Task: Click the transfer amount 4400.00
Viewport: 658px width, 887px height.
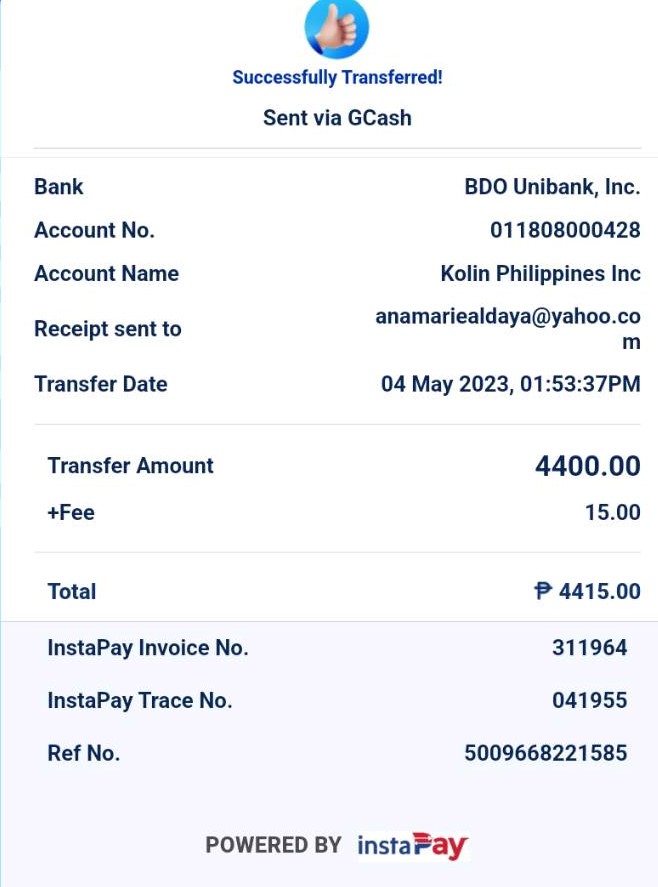Action: coord(587,466)
